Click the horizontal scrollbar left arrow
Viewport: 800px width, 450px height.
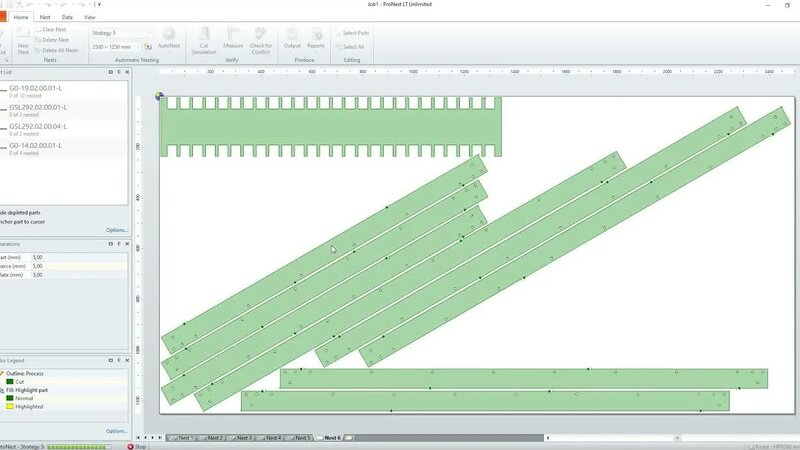click(x=547, y=438)
